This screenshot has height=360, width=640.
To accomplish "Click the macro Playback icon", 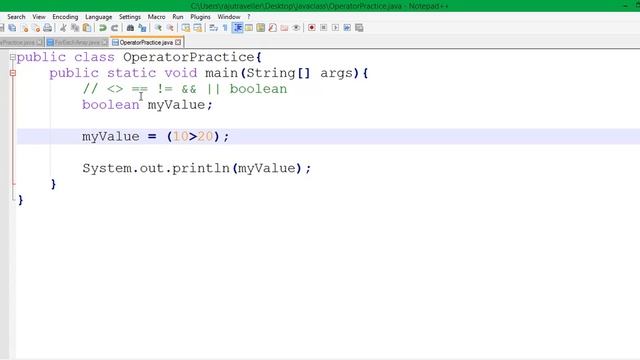I will 336,28.
